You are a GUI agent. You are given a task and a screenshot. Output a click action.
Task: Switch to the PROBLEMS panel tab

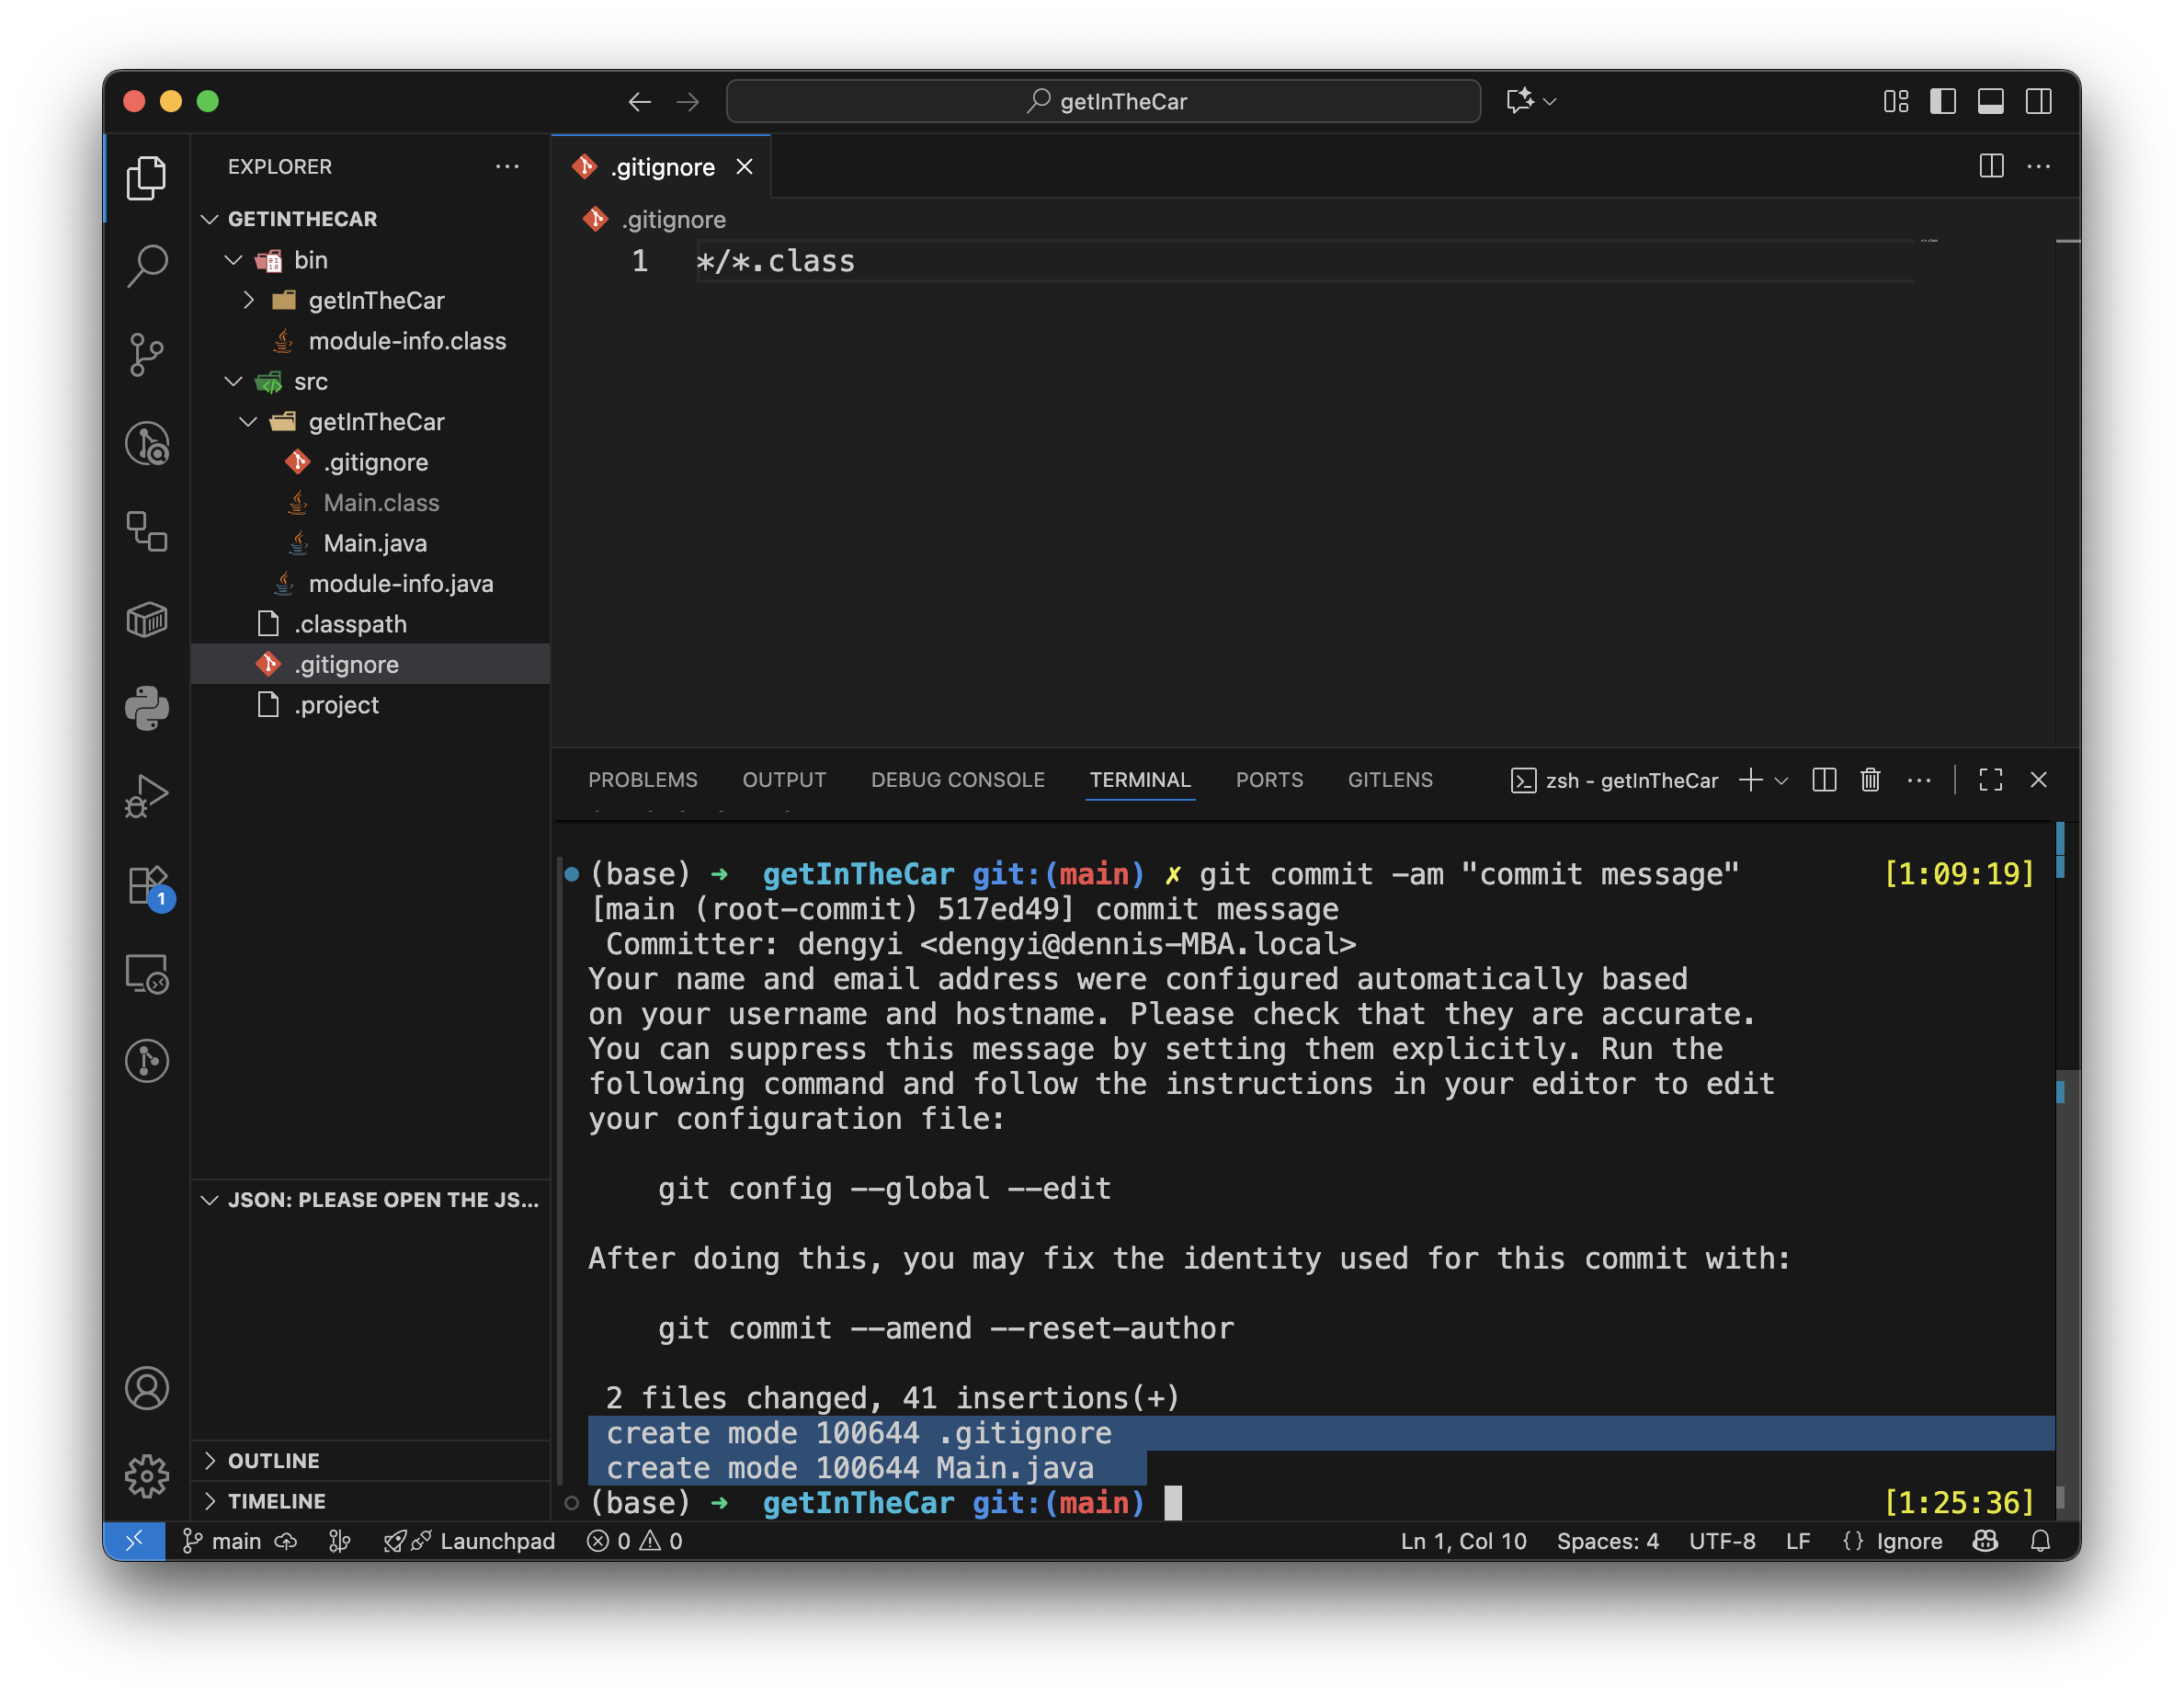coord(642,780)
